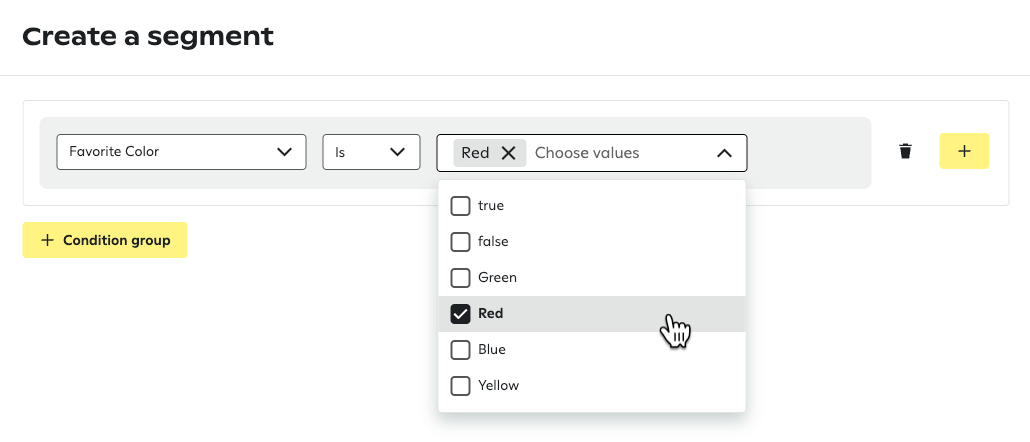The width and height of the screenshot is (1030, 442).
Task: Collapse the values dropdown using the chevron
Action: coord(724,153)
